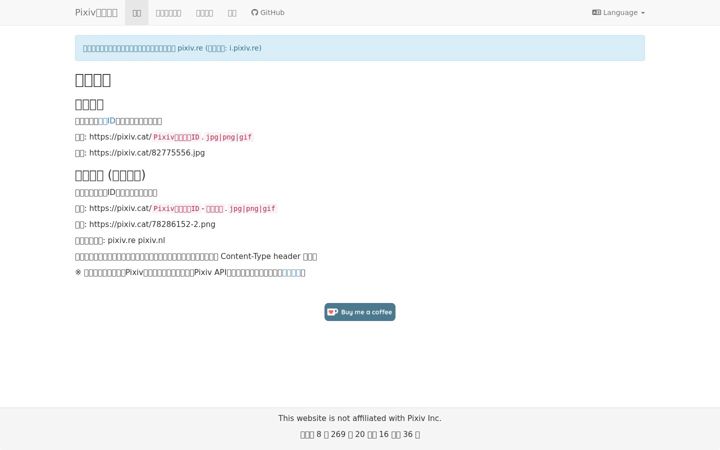720x450 pixels.
Task: Click the text listing pixiv.re pixiv.nl domains
Action: point(136,240)
